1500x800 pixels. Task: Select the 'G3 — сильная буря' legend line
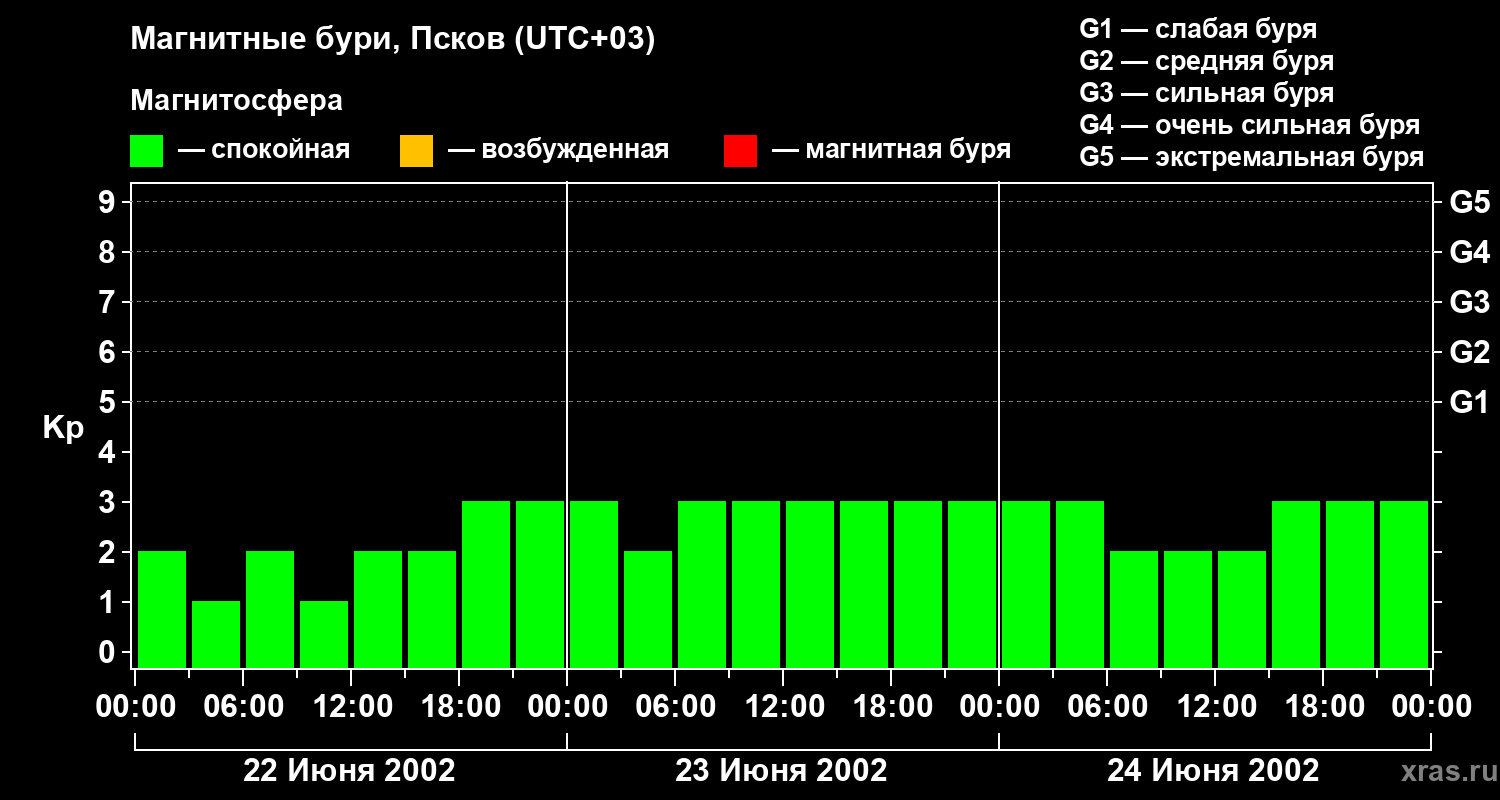[x=1207, y=93]
